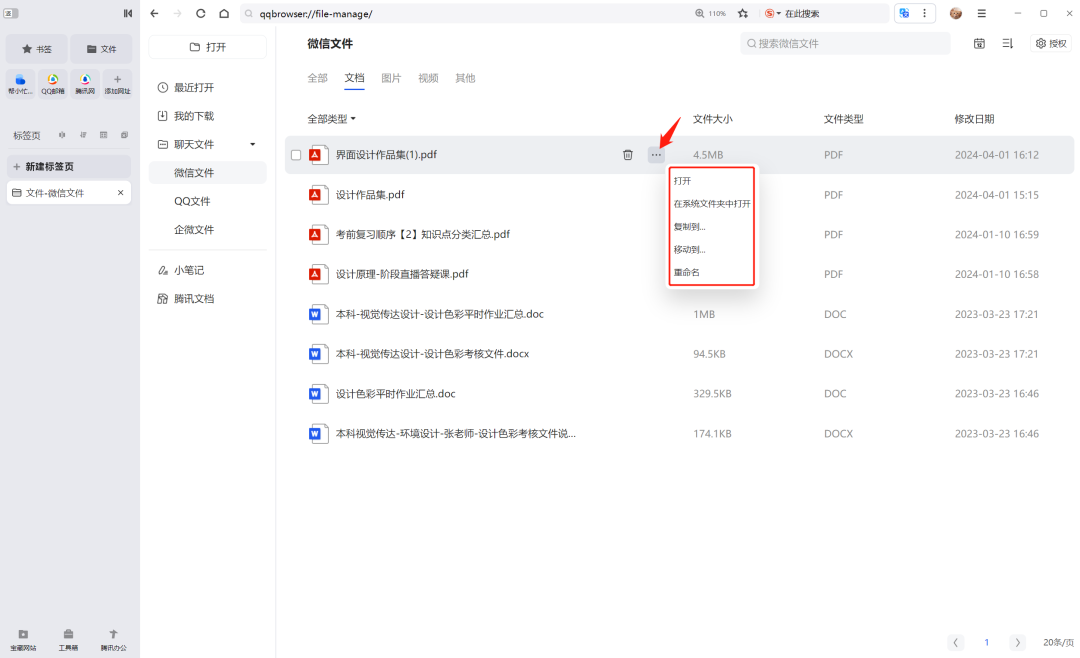This screenshot has height=658, width=1080.
Task: Expand the 全部类型 filter dropdown
Action: pyautogui.click(x=331, y=119)
